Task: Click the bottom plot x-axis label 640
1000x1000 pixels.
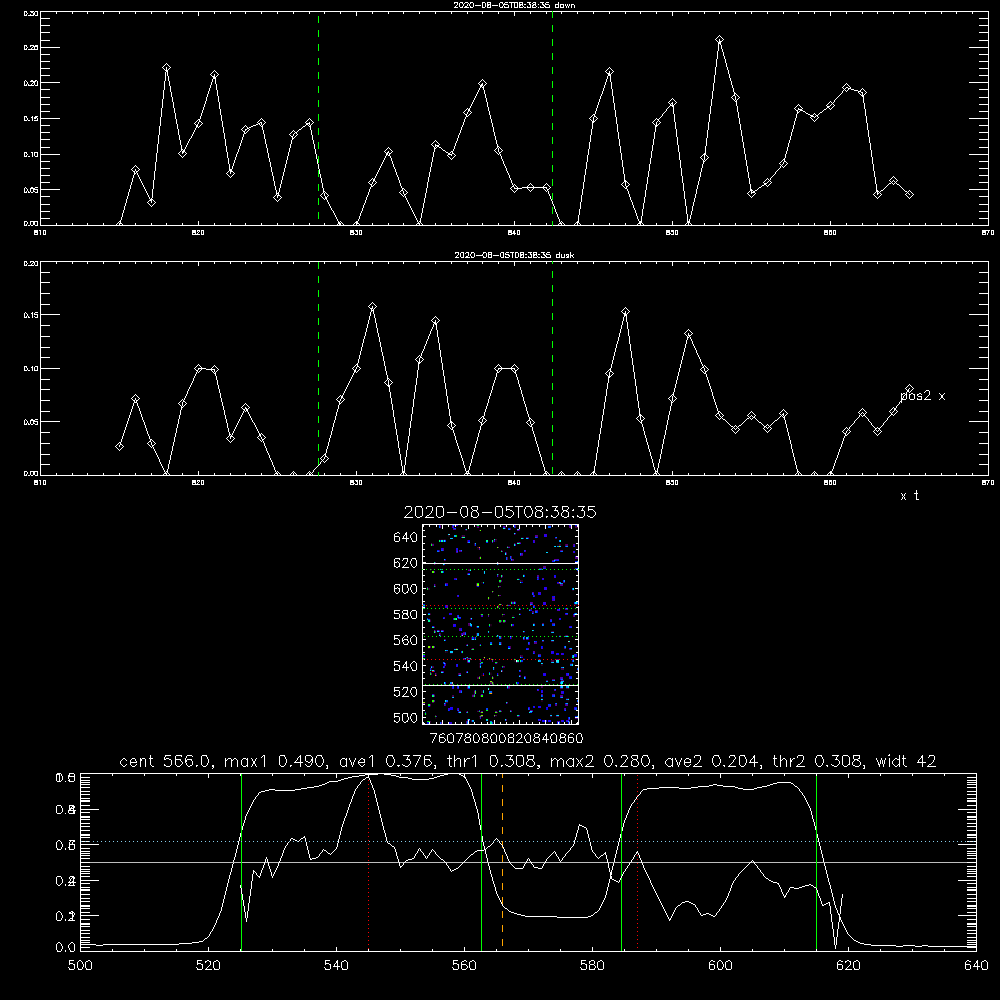Action: [x=976, y=966]
